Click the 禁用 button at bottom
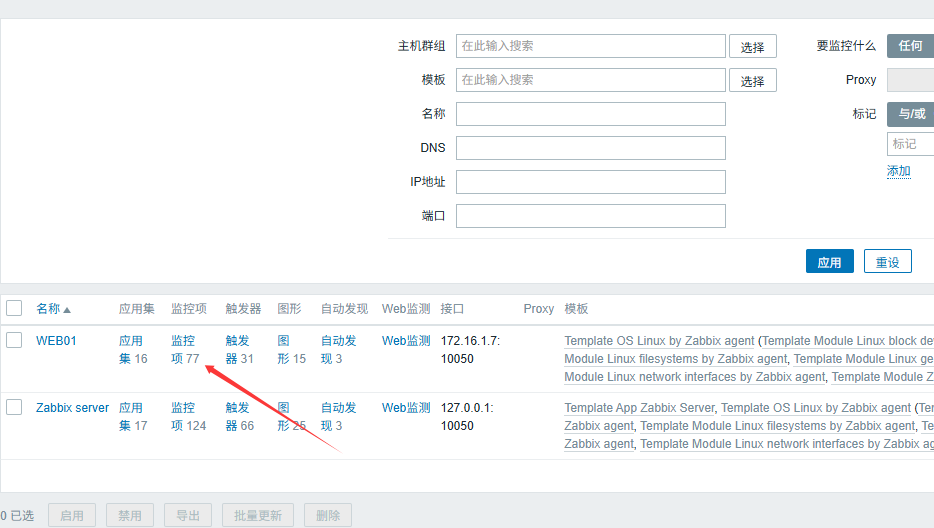 [130, 515]
